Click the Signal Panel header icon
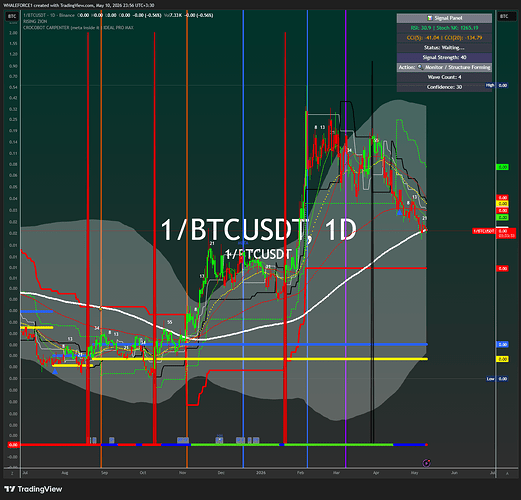Screen dimensions: 521x500 [430, 18]
